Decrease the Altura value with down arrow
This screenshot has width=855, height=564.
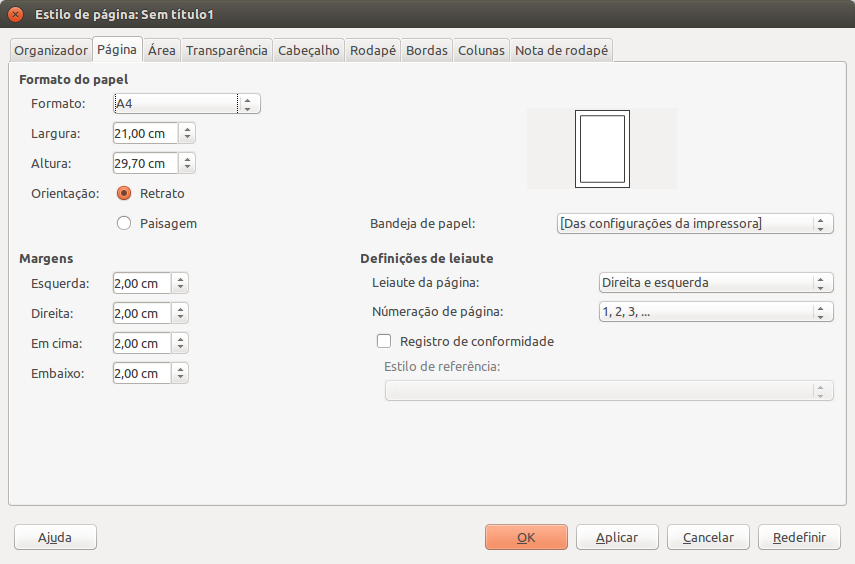coord(187,167)
